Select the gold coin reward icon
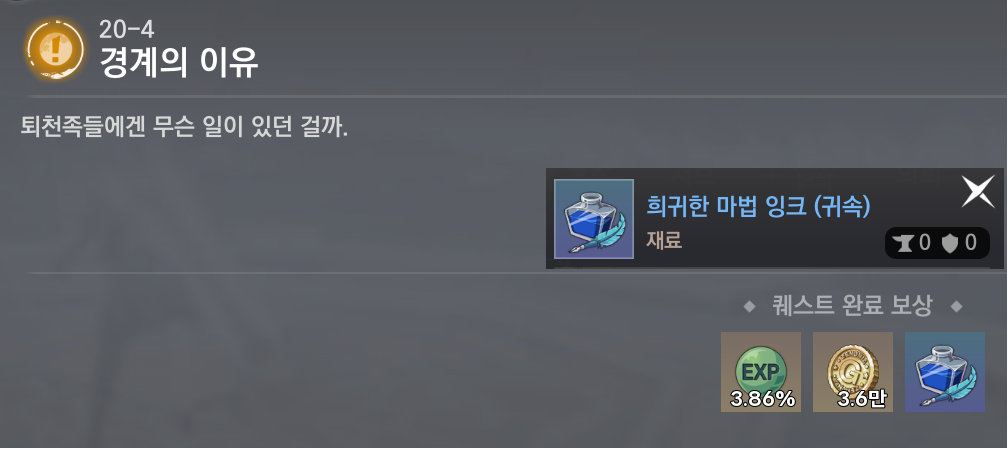The height and width of the screenshot is (449, 1008). point(852,372)
